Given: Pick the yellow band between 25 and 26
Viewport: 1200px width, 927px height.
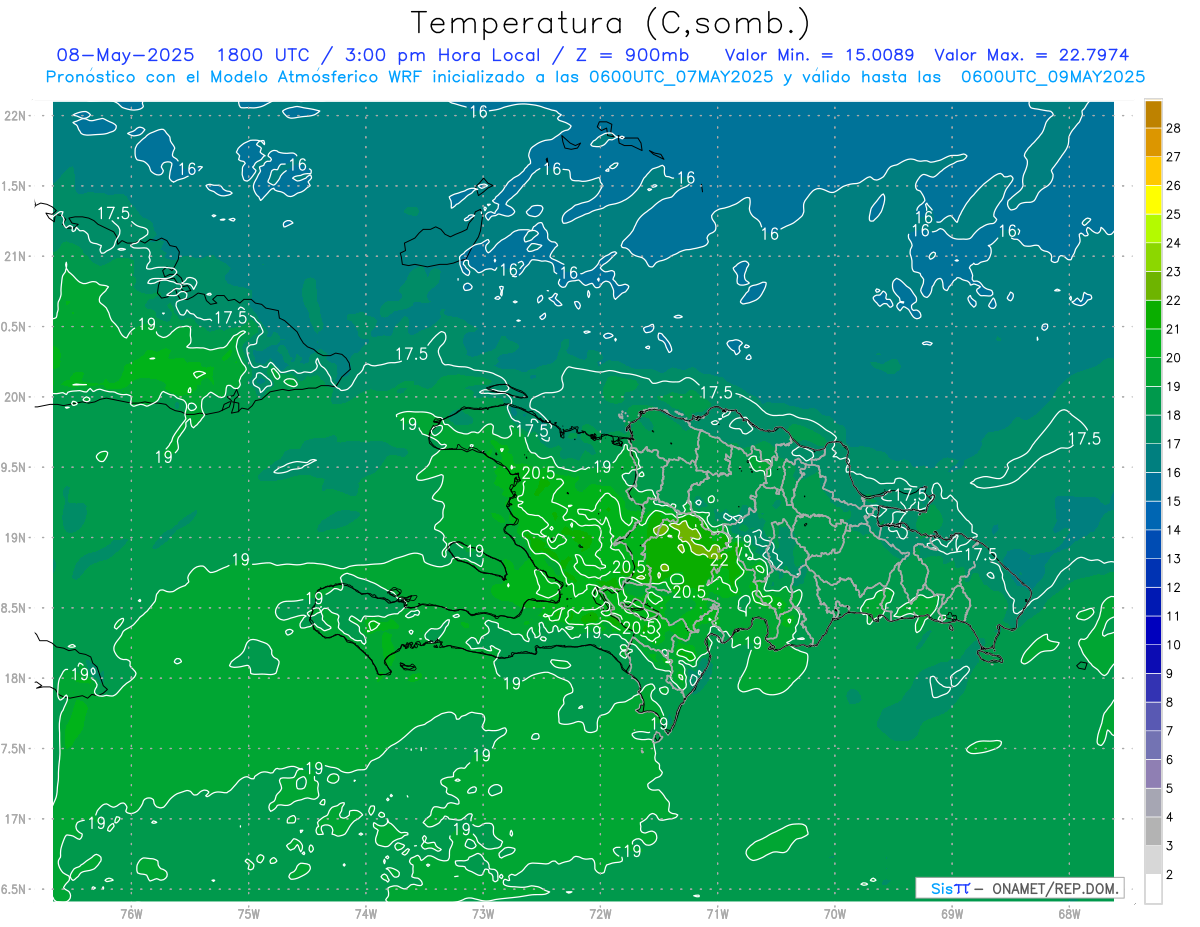Looking at the screenshot, I should pos(1153,200).
